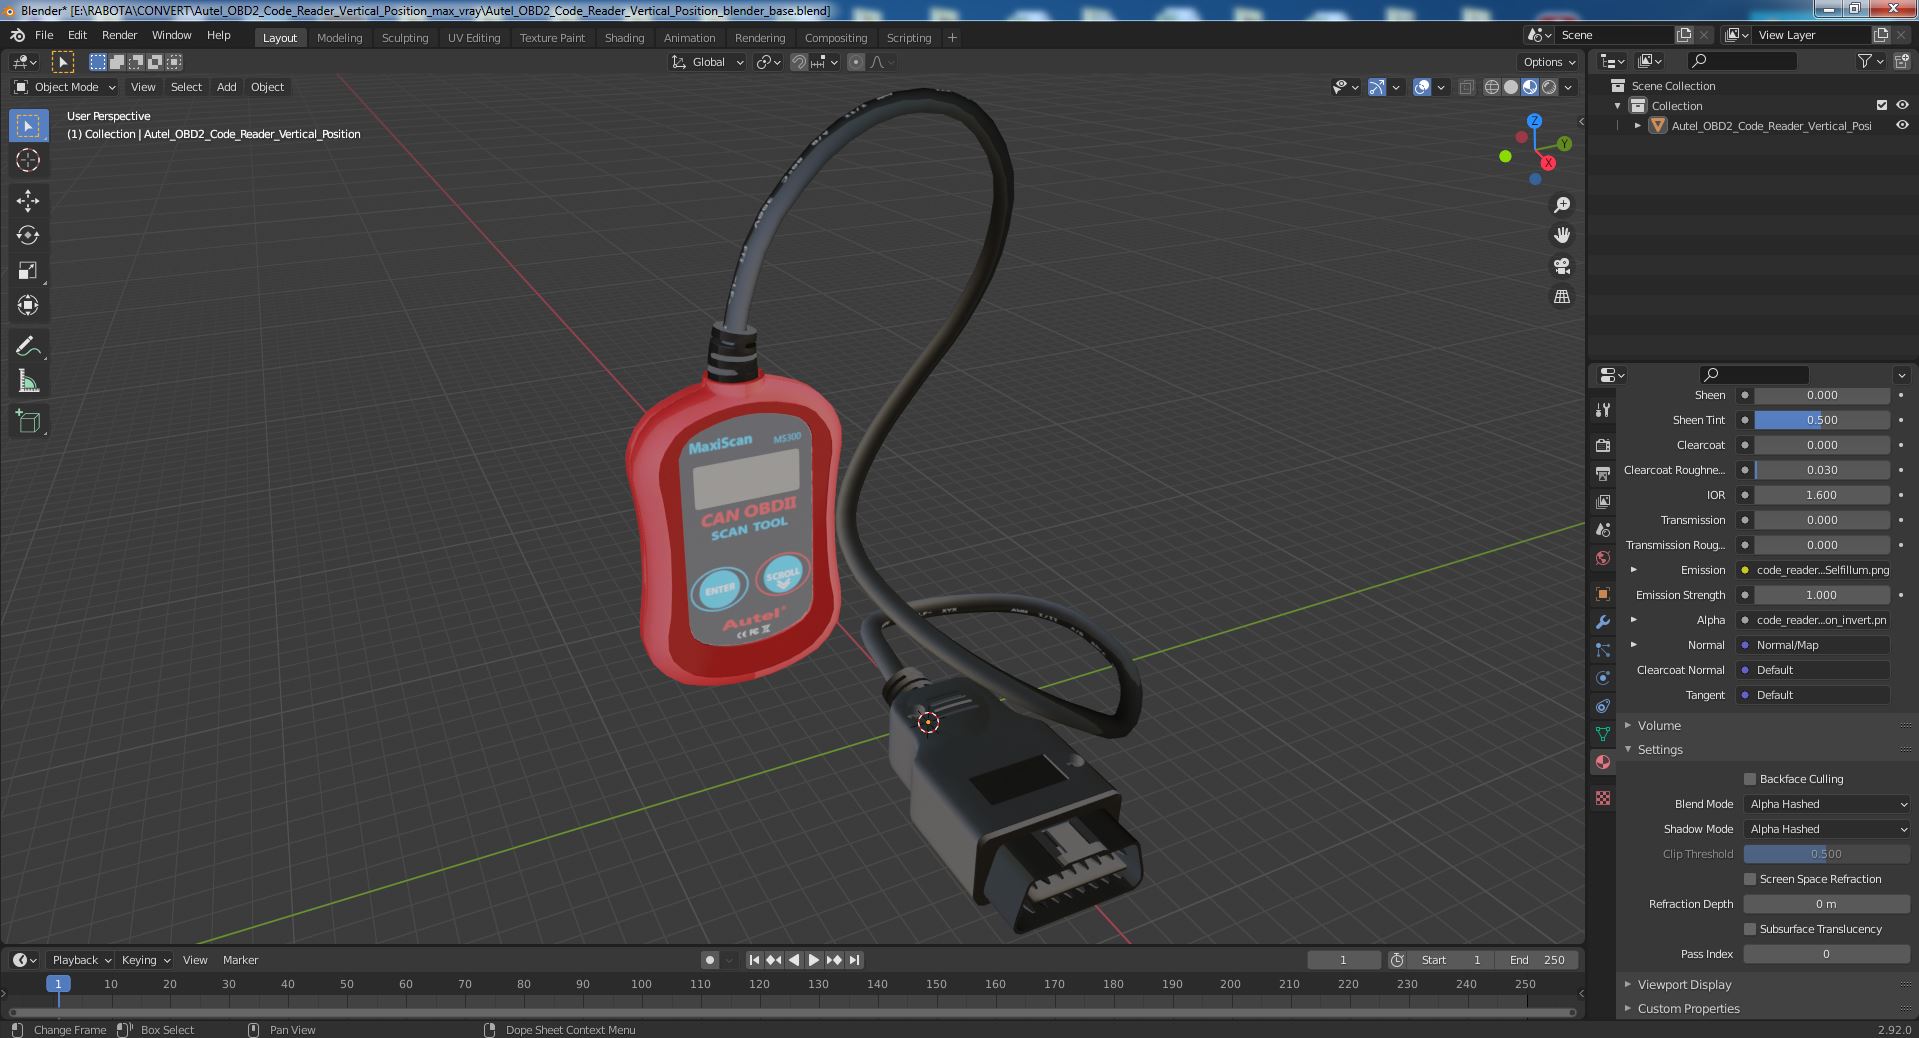Open Physics properties tab icon
The height and width of the screenshot is (1038, 1919).
point(1603,678)
